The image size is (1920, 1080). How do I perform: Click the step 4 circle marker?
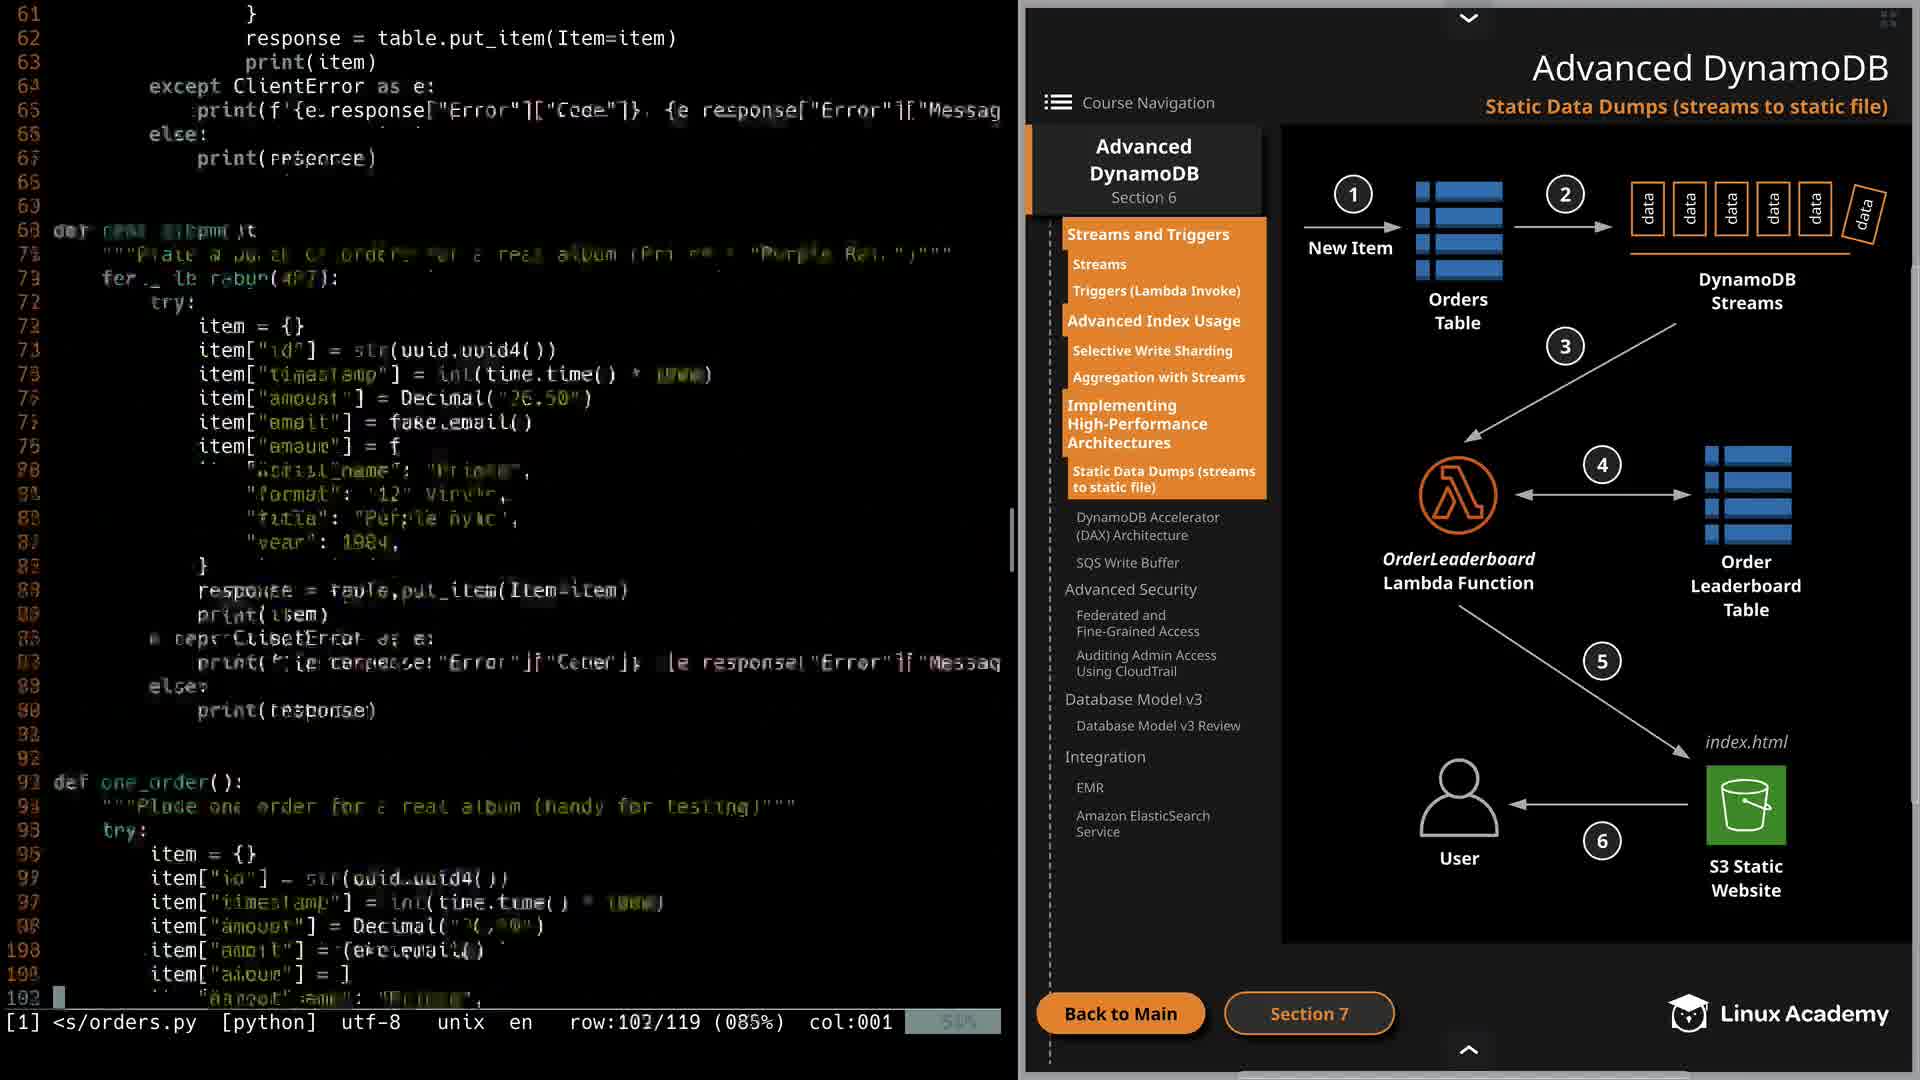pyautogui.click(x=1601, y=465)
